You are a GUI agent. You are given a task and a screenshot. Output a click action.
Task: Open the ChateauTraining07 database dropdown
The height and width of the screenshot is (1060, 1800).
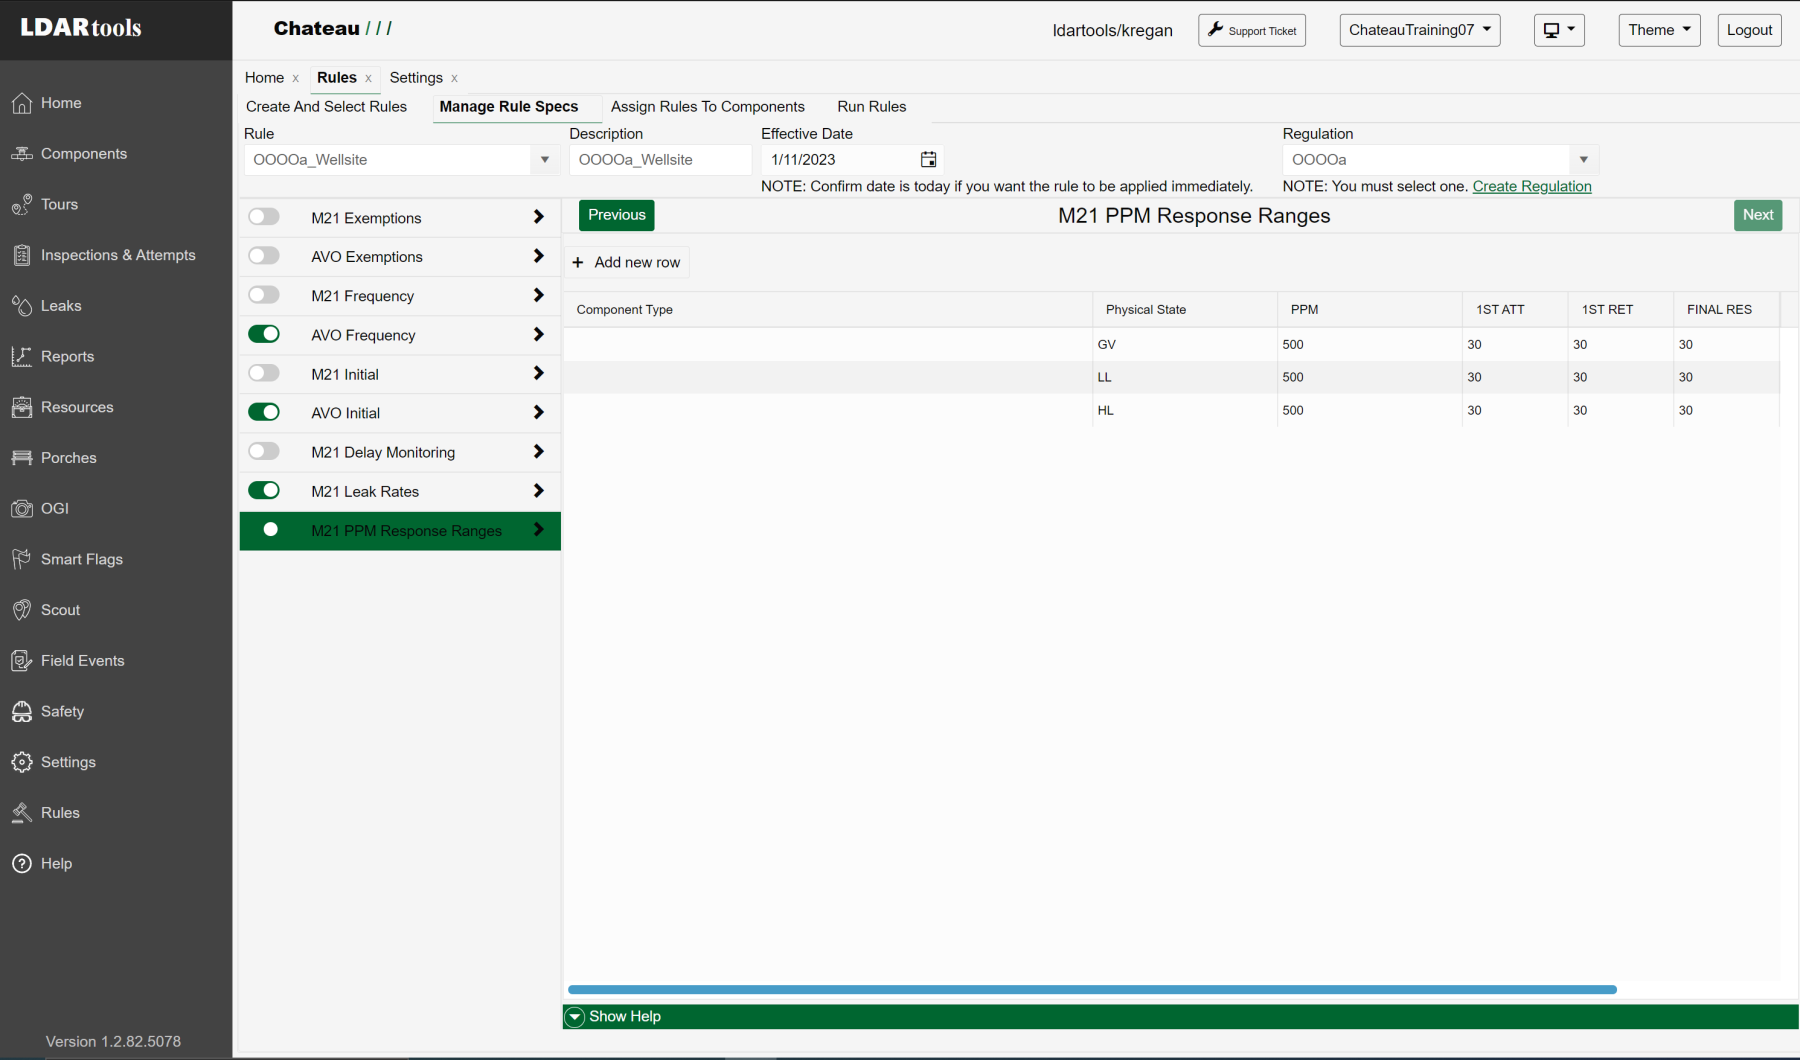coord(1419,30)
